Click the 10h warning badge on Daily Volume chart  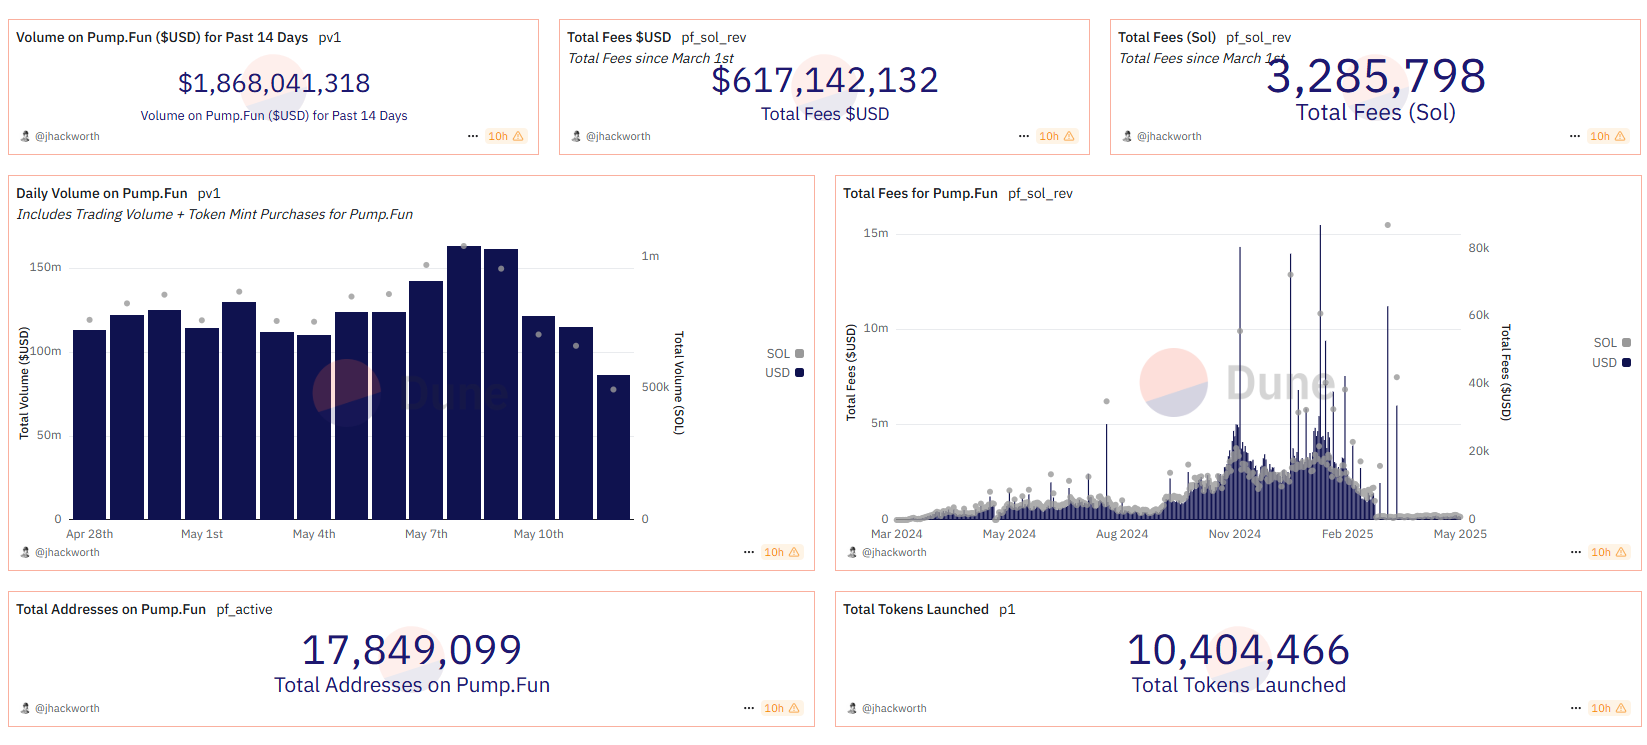pos(782,552)
